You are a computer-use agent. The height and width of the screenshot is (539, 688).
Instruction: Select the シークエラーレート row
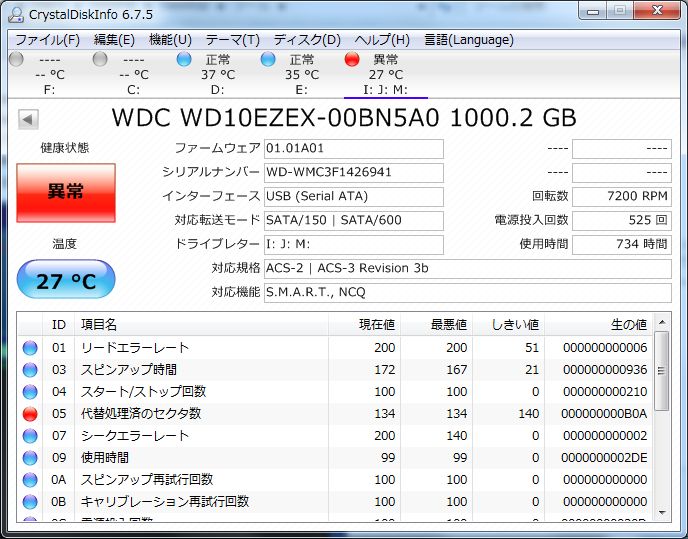pyautogui.click(x=335, y=435)
